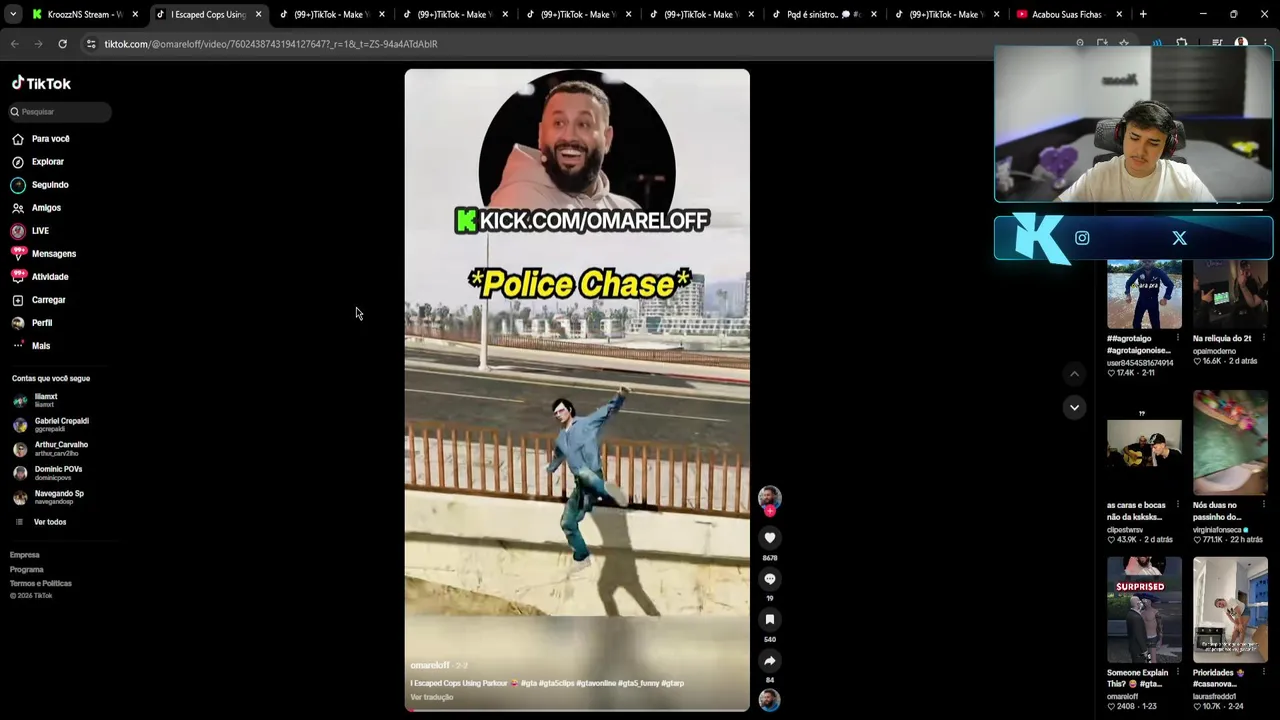Open clipestwrsv profile link

tap(1125, 530)
